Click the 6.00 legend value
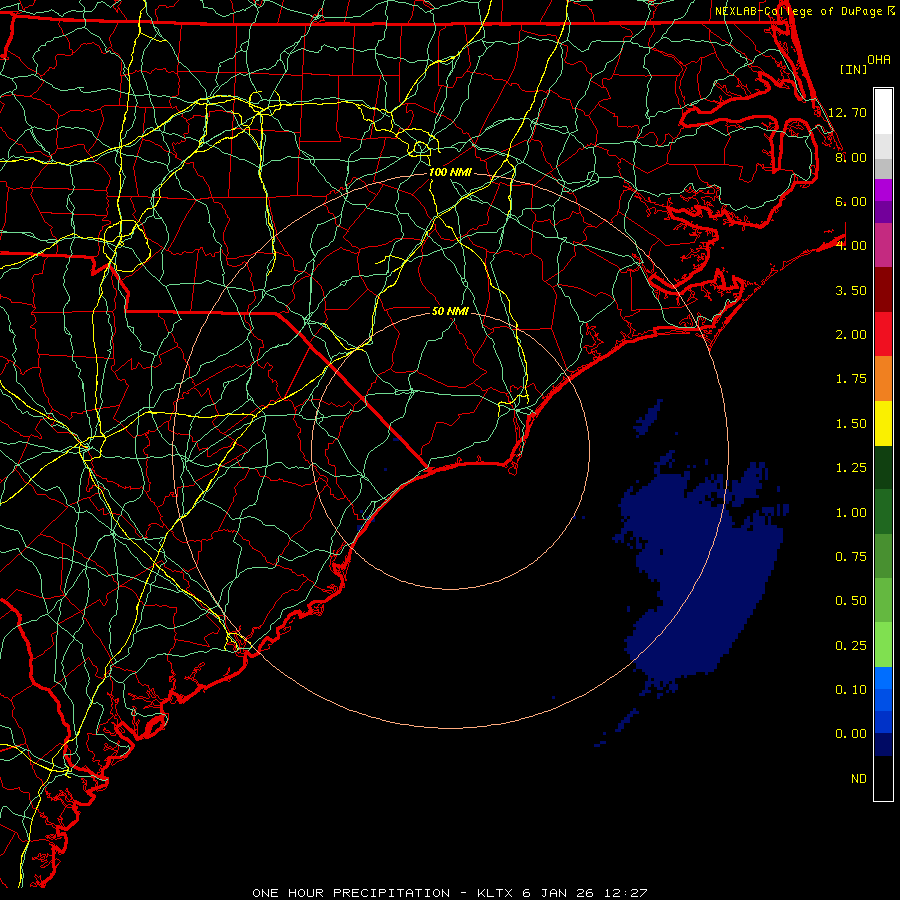 click(851, 201)
